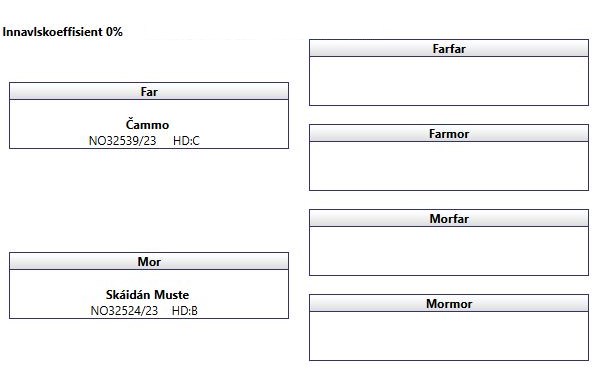The height and width of the screenshot is (391, 595).
Task: Click the 0% inbreeding value
Action: [114, 32]
